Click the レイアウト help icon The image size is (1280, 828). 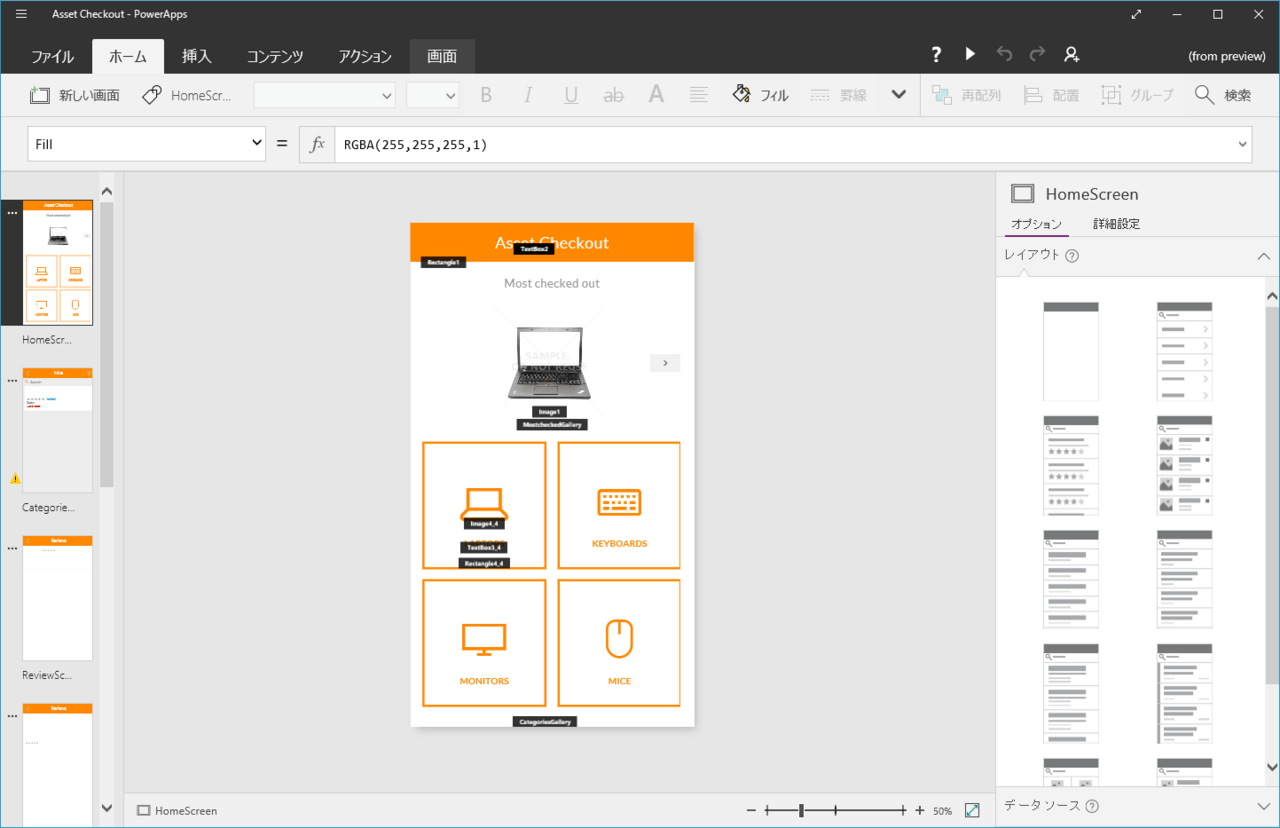click(1072, 256)
